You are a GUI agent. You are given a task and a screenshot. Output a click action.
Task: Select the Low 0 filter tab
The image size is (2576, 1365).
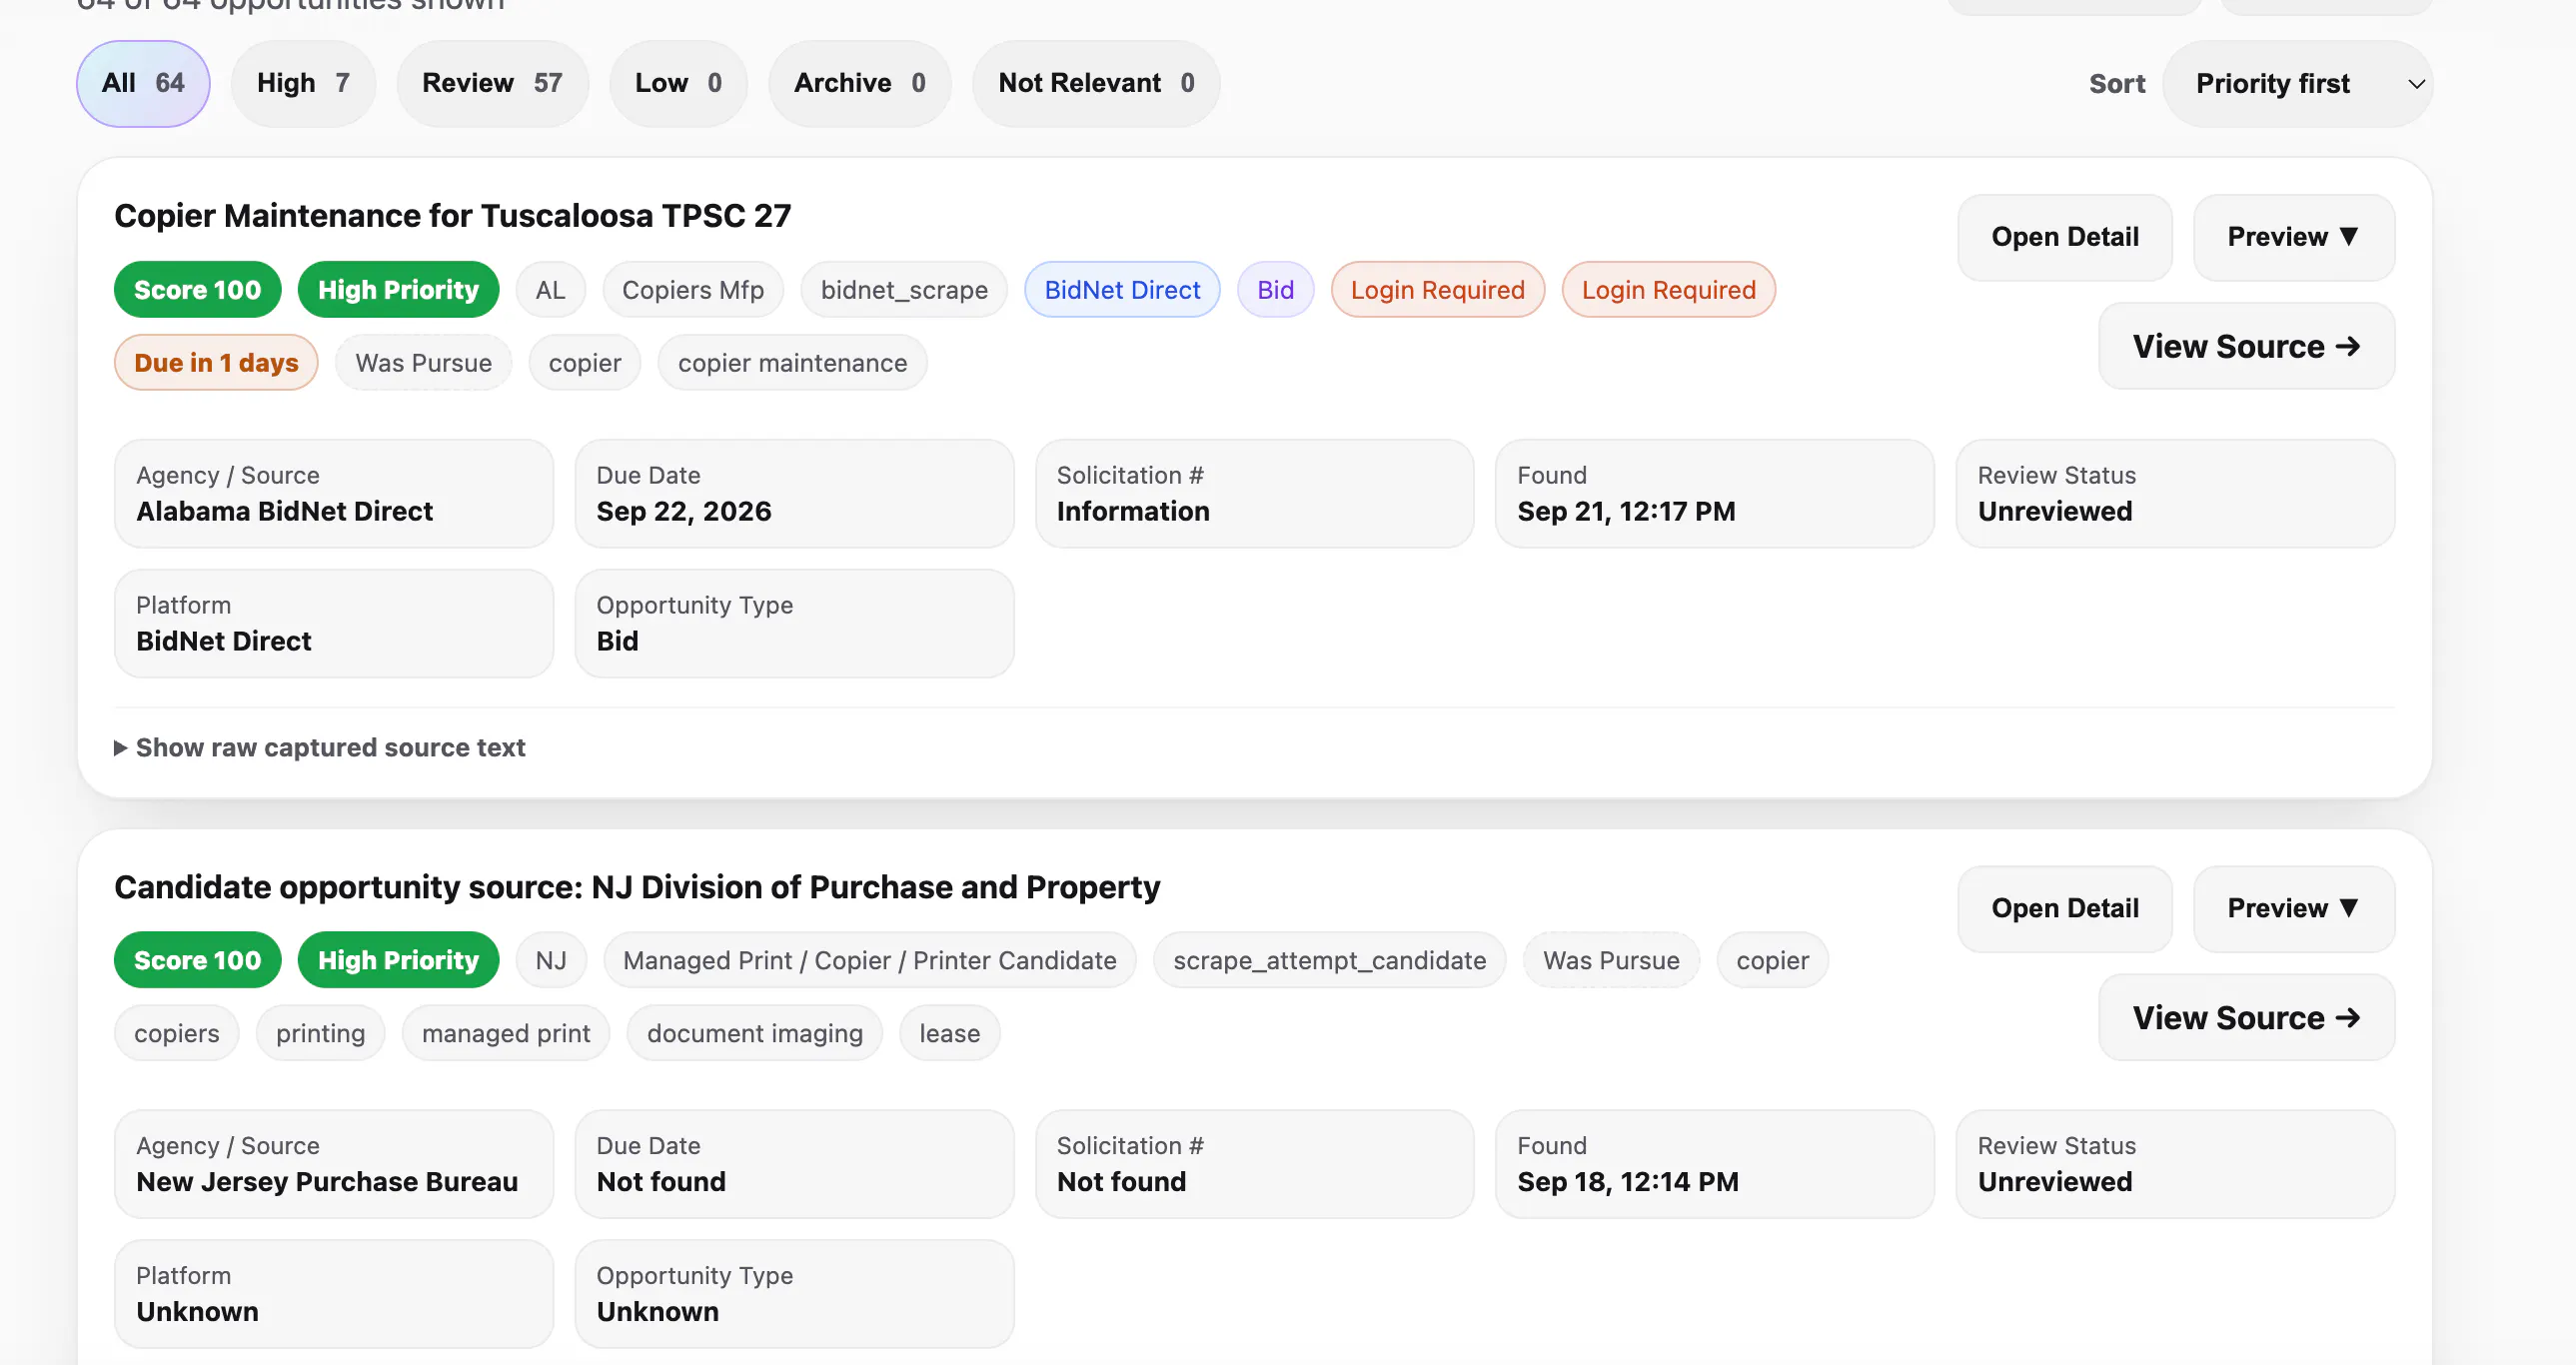pos(678,83)
